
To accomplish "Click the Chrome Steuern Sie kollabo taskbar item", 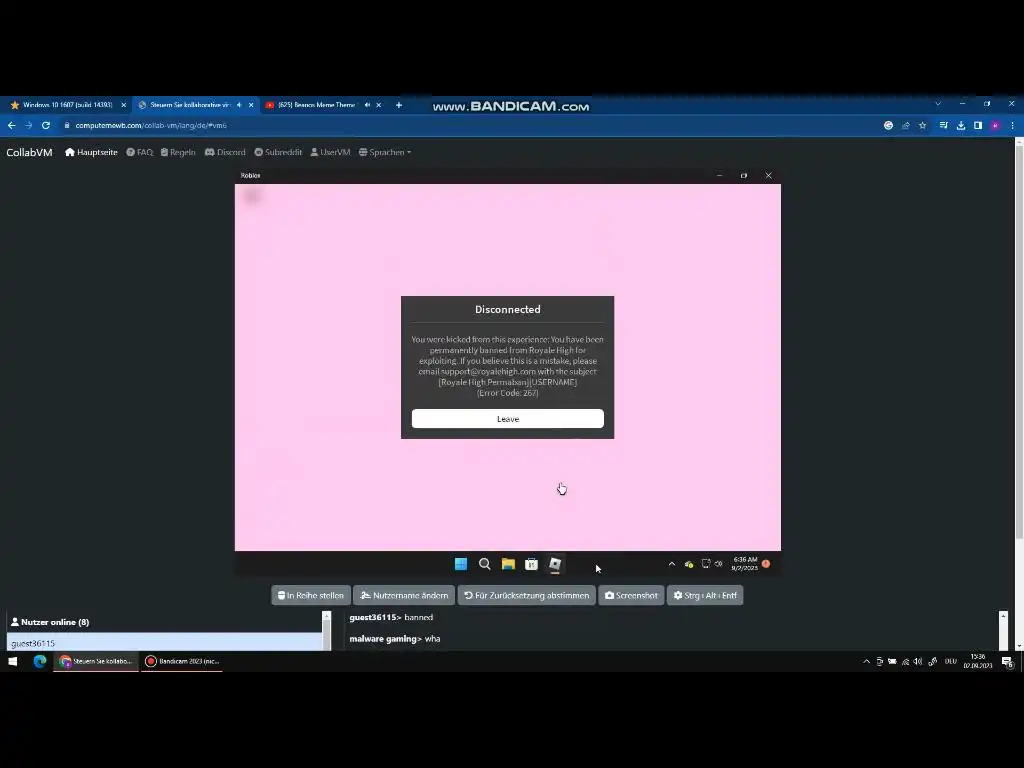I will (x=96, y=662).
